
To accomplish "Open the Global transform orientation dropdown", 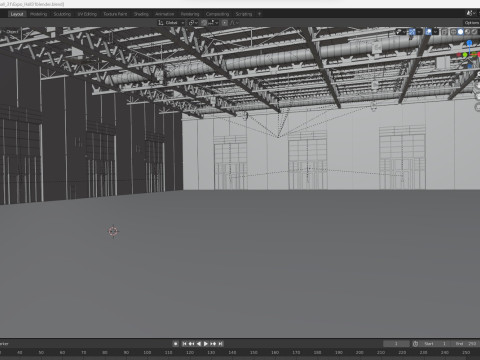I will tap(171, 23).
